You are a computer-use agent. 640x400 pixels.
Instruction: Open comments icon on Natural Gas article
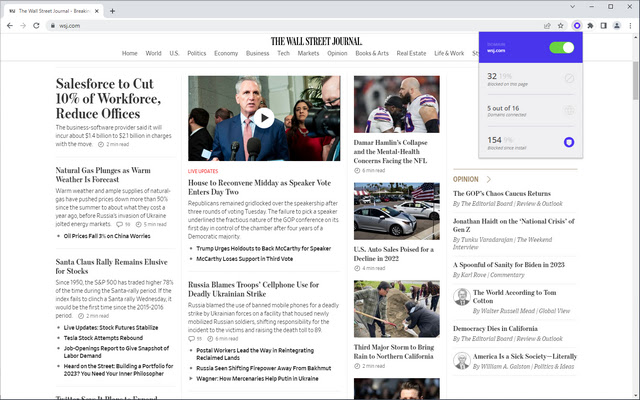pyautogui.click(x=120, y=224)
